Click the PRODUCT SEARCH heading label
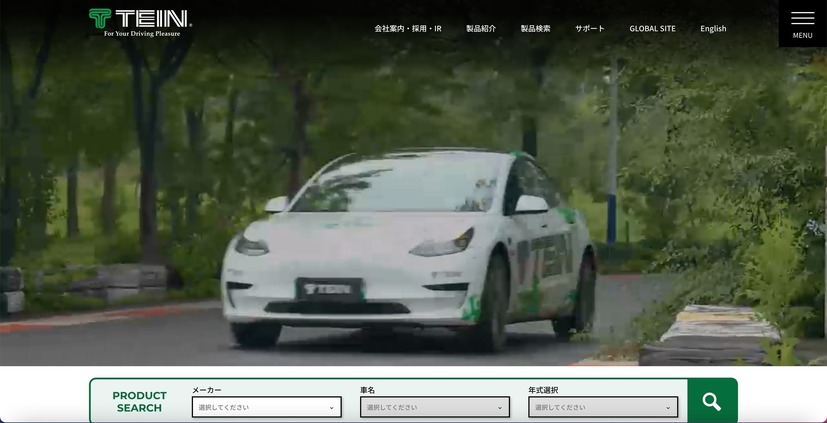Image resolution: width=827 pixels, height=423 pixels. pyautogui.click(x=139, y=401)
